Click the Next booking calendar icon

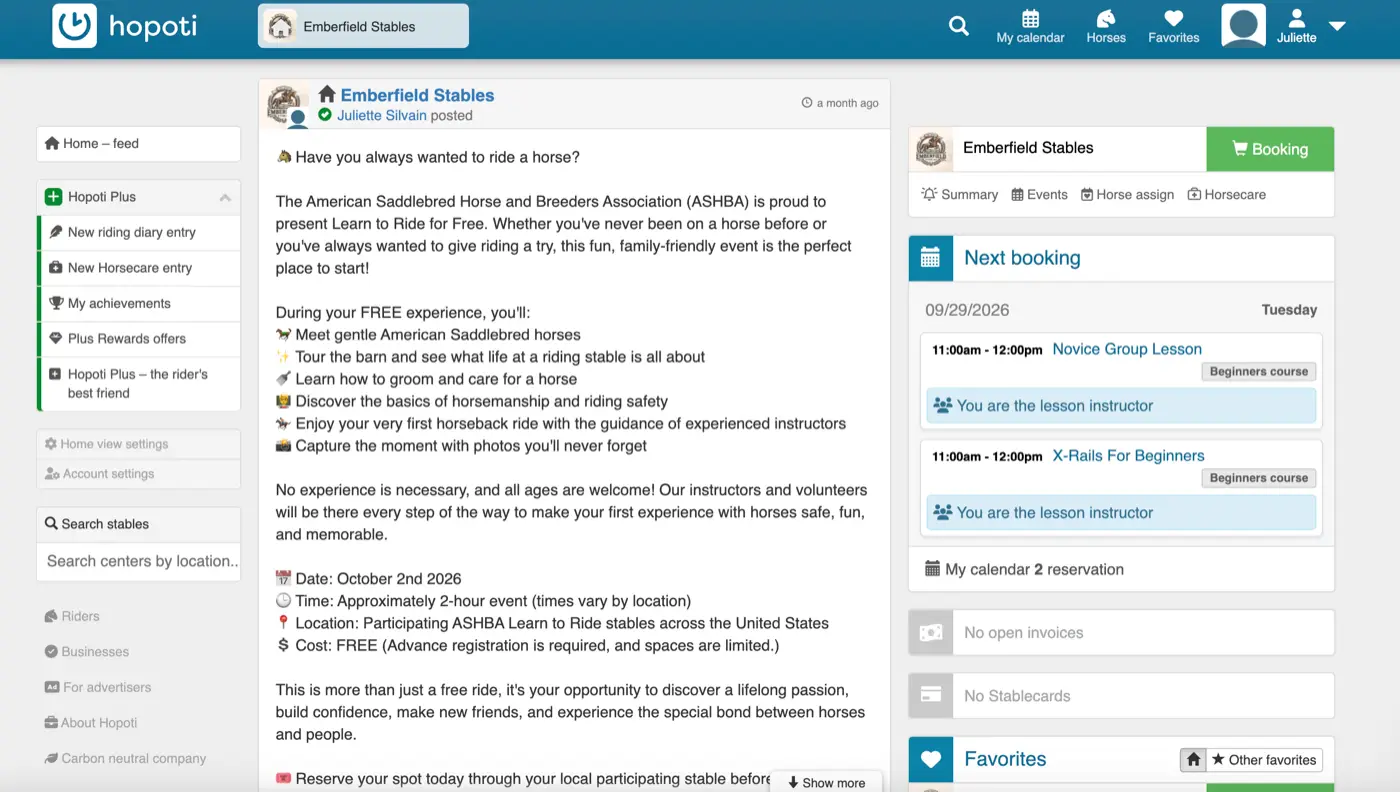(930, 258)
